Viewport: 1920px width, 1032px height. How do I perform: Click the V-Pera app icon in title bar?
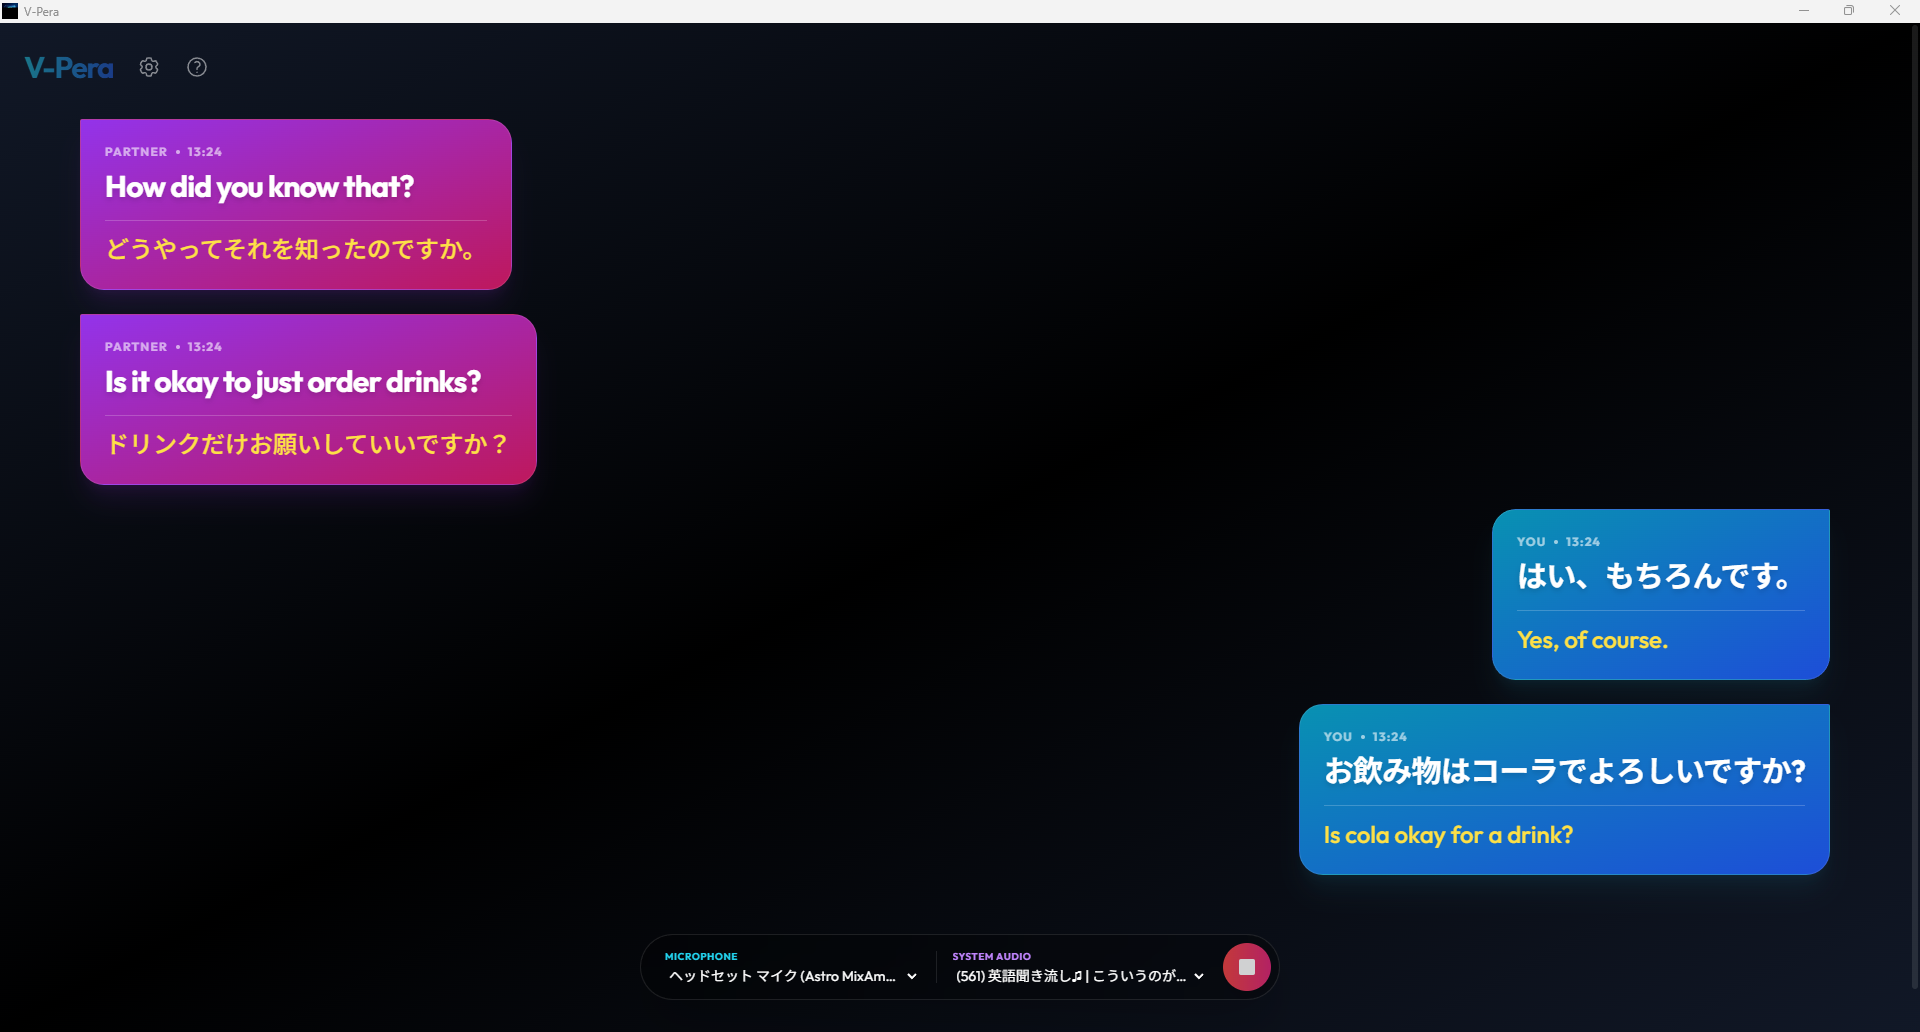tap(10, 11)
